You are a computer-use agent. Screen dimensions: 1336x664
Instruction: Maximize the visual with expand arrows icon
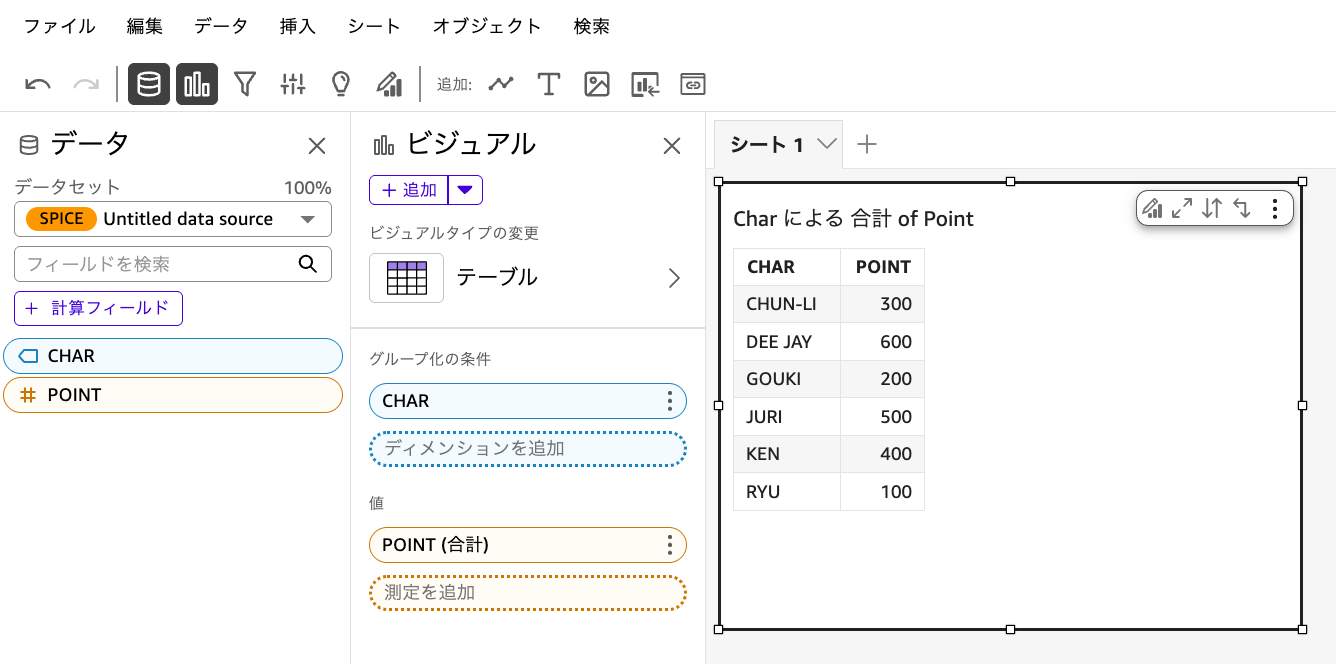(x=1182, y=208)
